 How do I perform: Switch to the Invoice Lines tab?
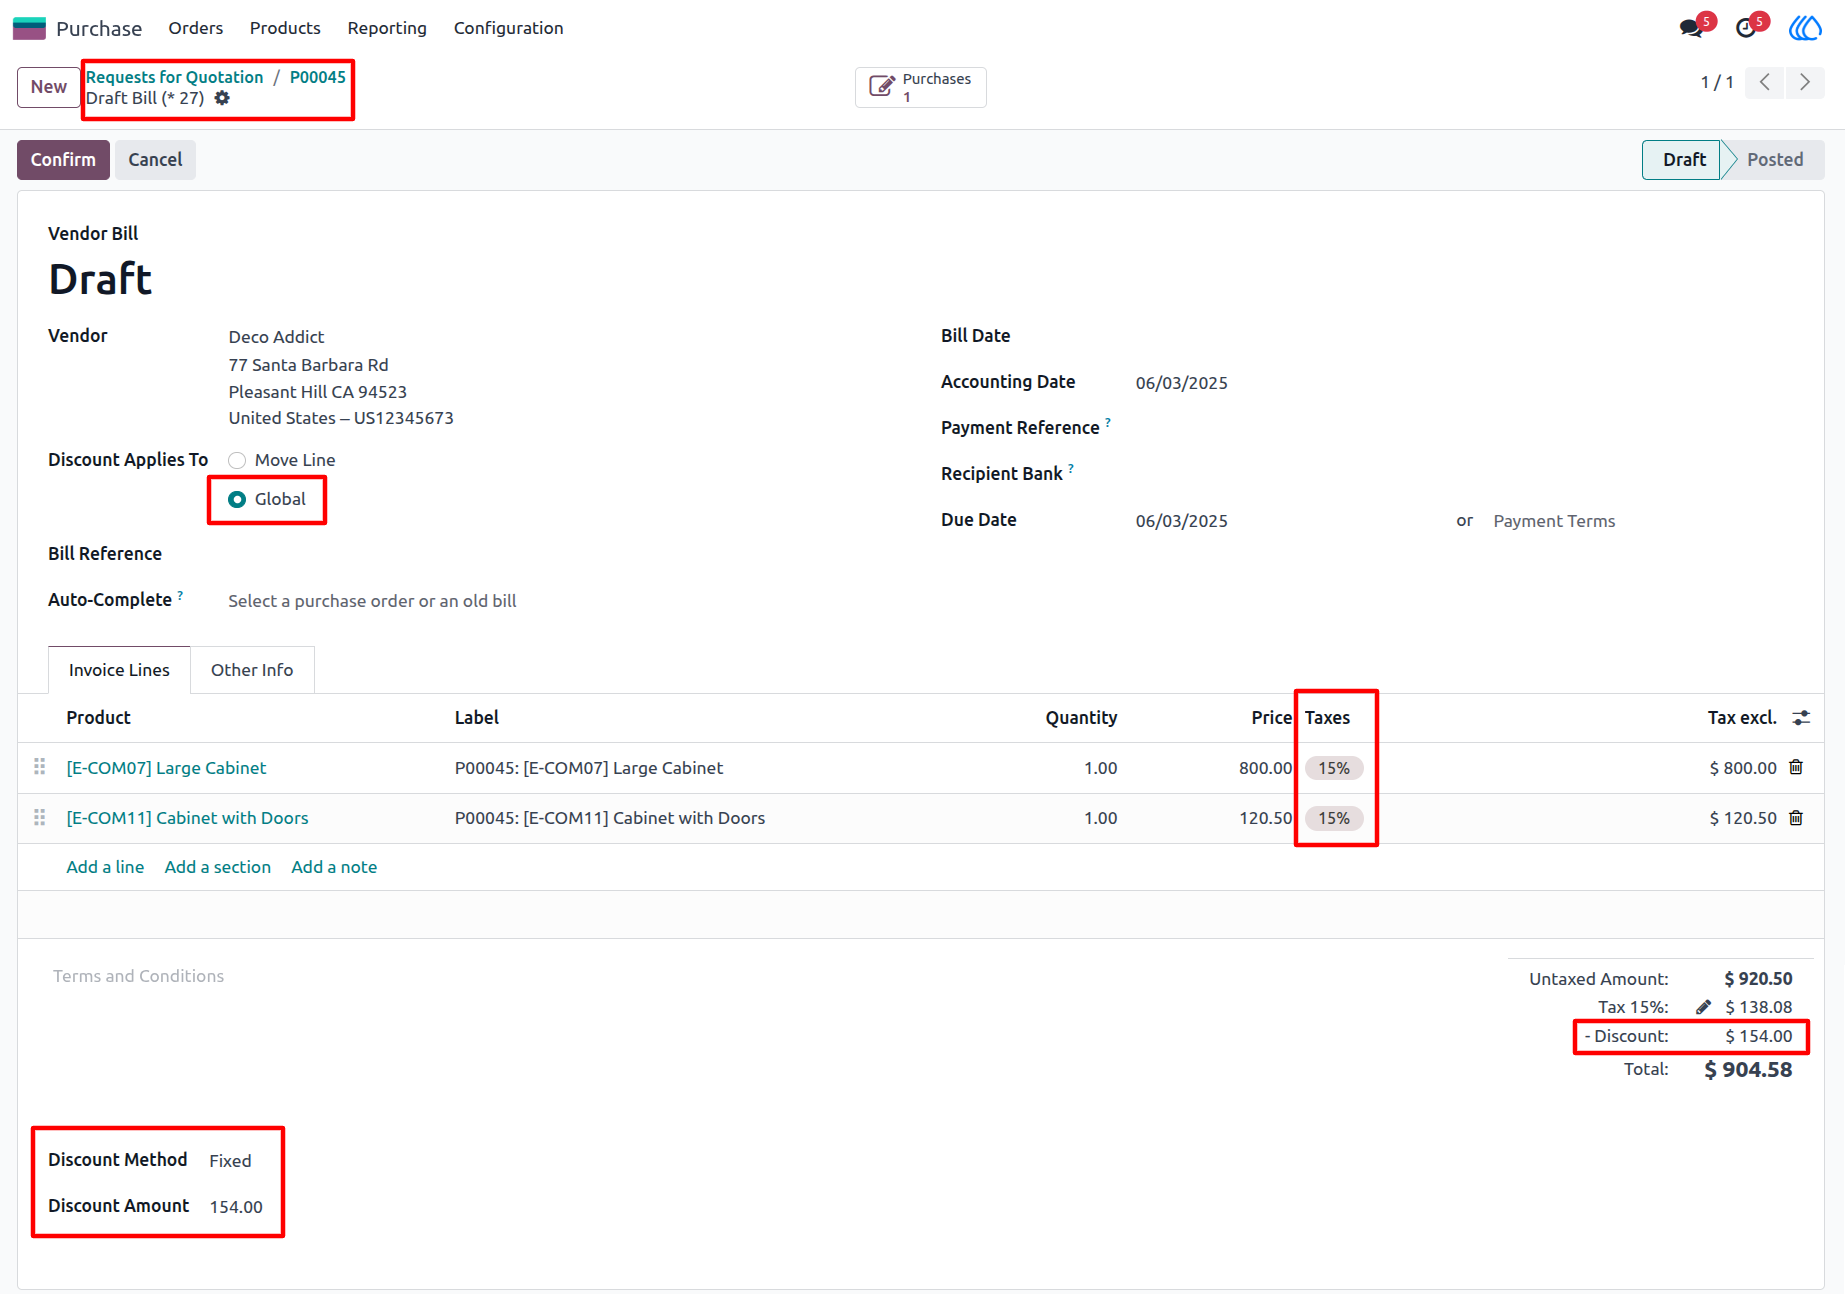[119, 670]
